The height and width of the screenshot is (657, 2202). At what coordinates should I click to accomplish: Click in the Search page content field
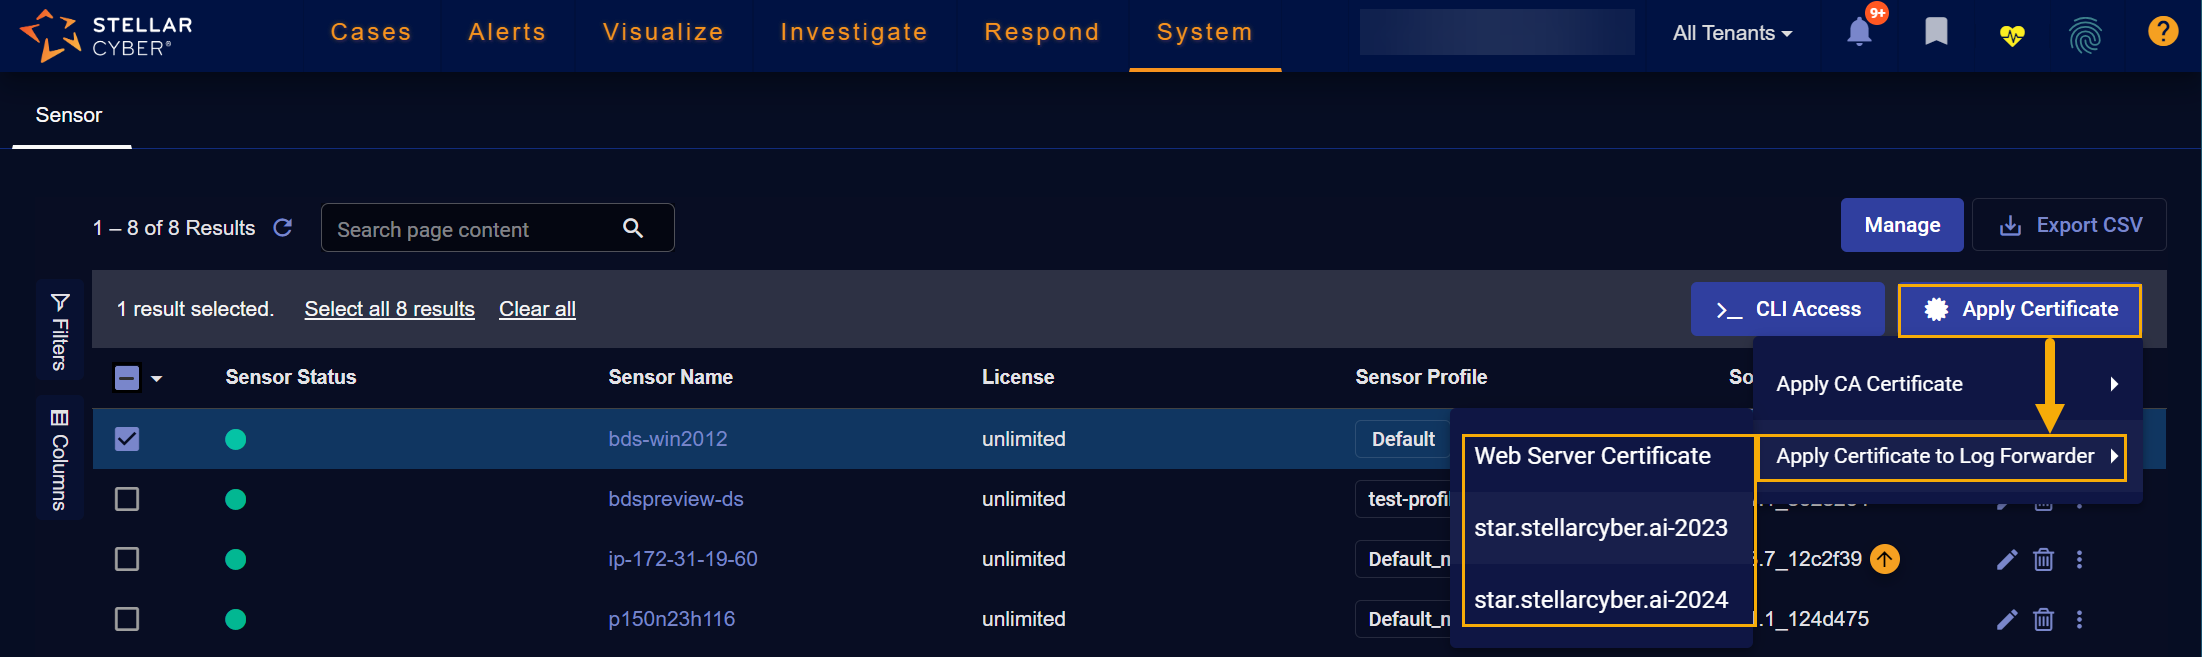click(475, 229)
